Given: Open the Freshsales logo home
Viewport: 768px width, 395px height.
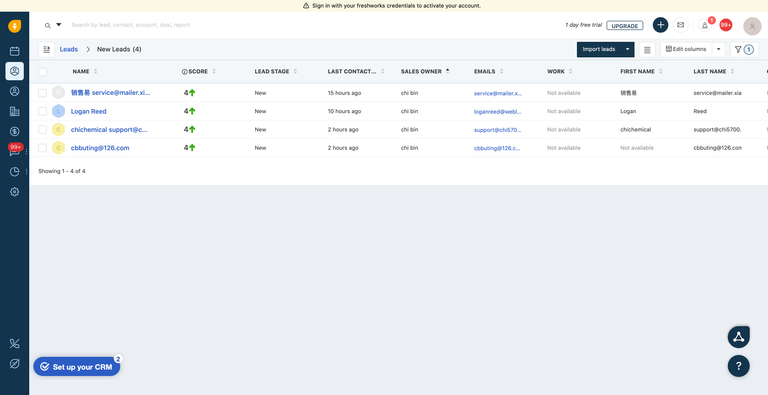Looking at the screenshot, I should coord(15,26).
